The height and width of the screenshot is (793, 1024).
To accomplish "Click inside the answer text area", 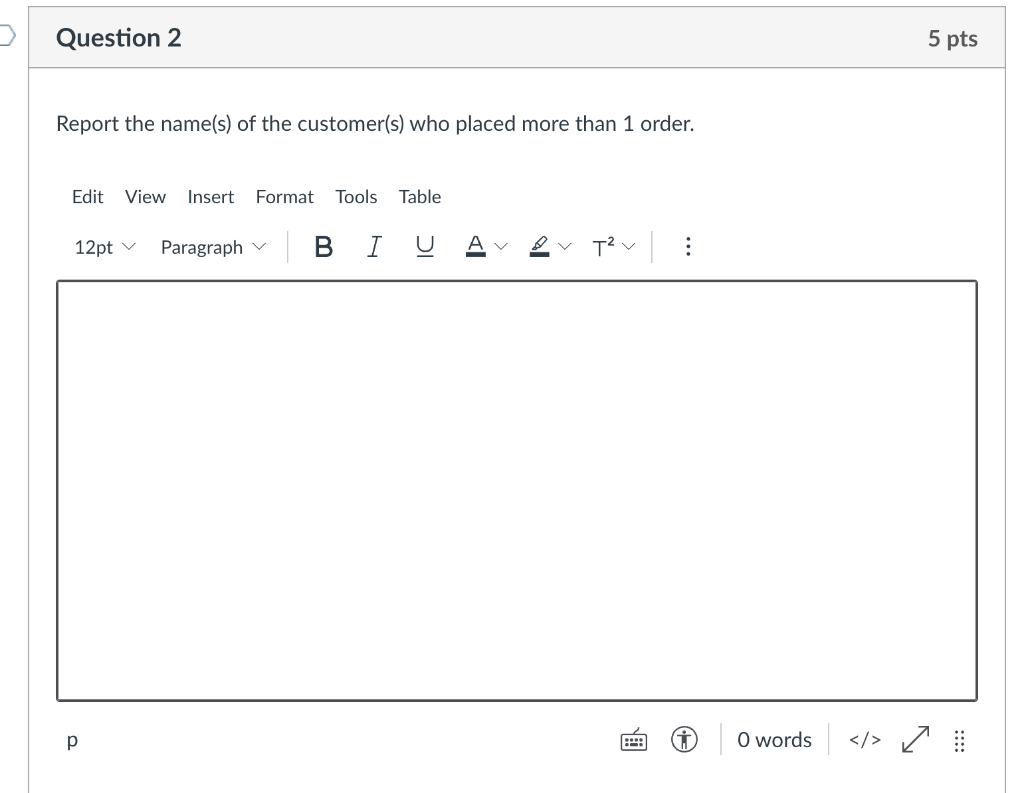I will 517,491.
